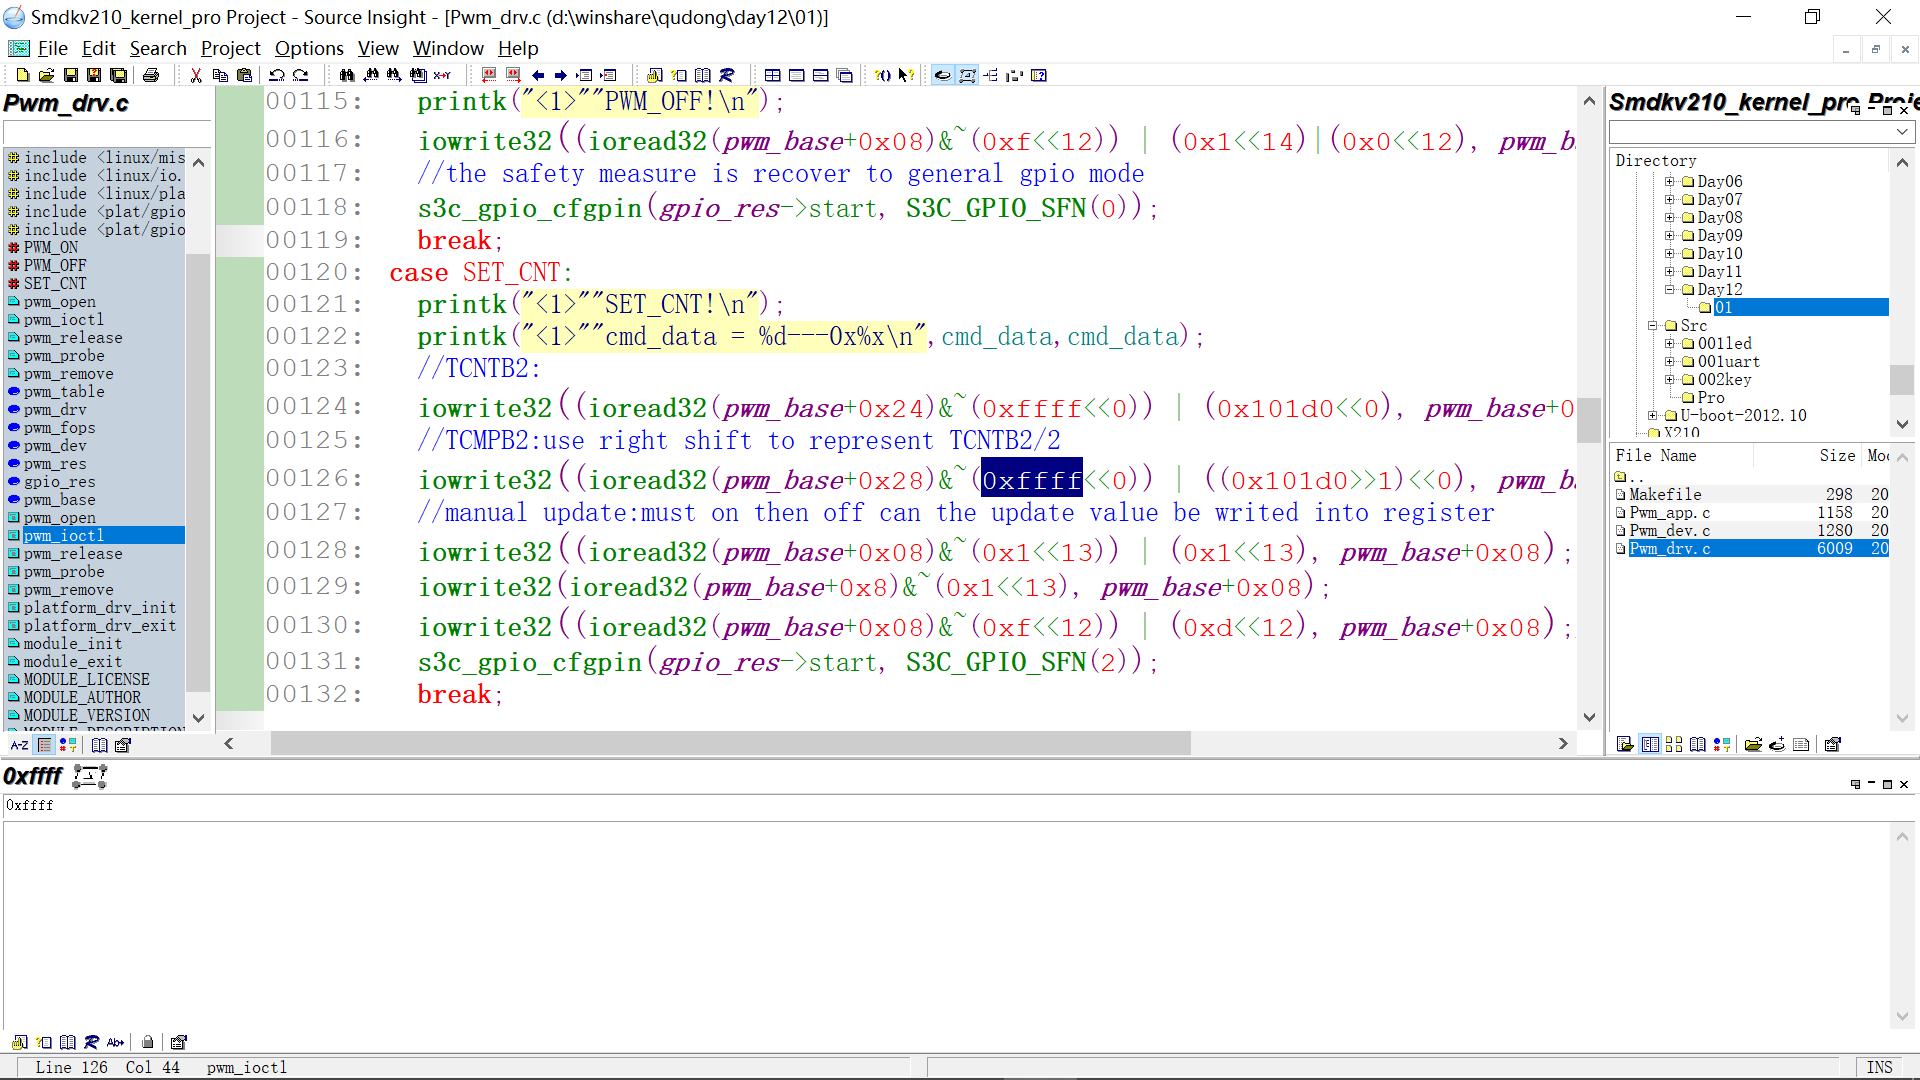The image size is (1920, 1080).
Task: Click the Undo arrow icon
Action: pos(277,75)
